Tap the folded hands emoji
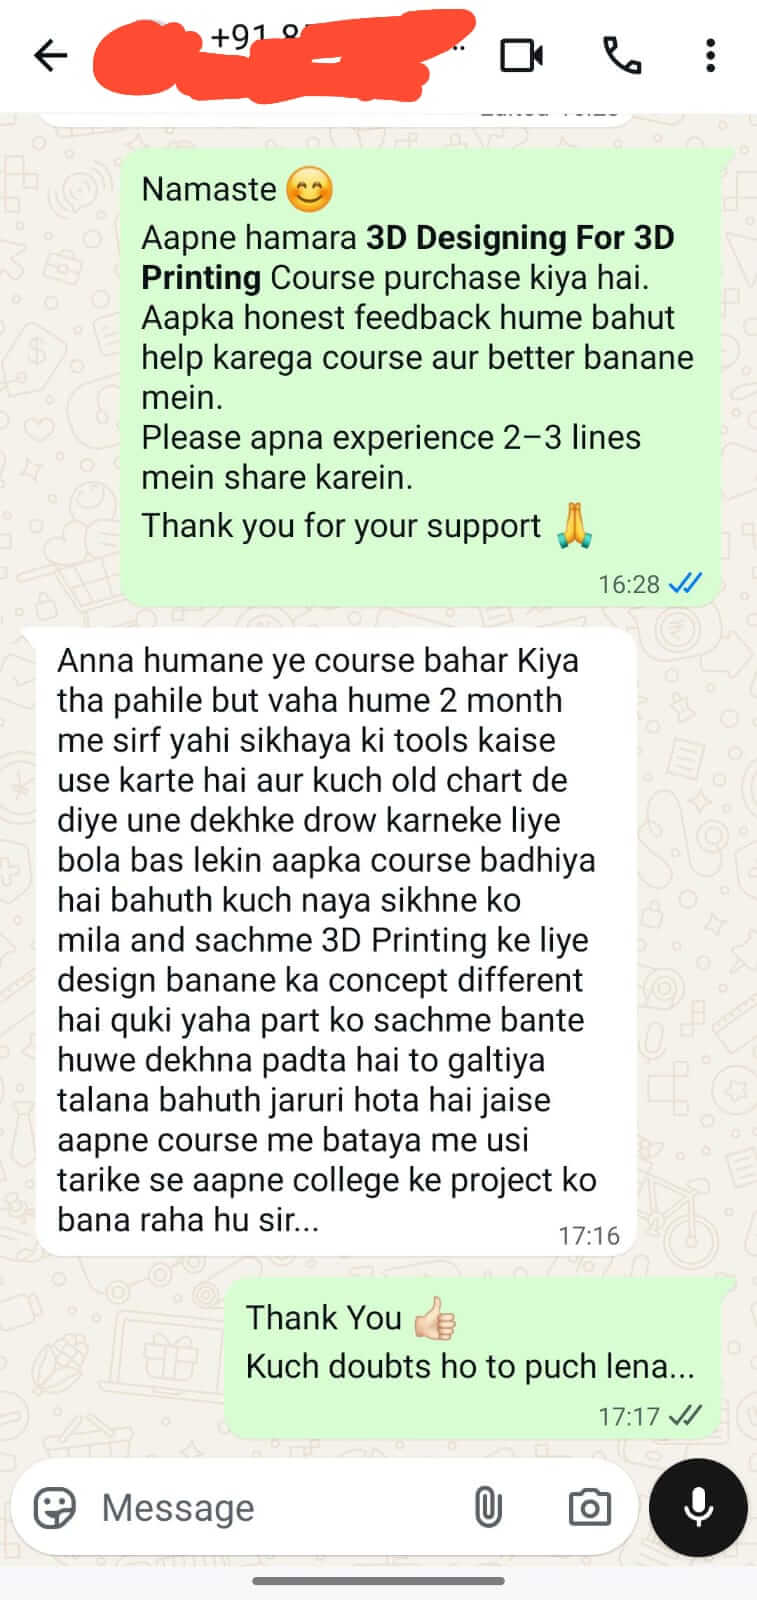757x1600 pixels. pos(574,524)
